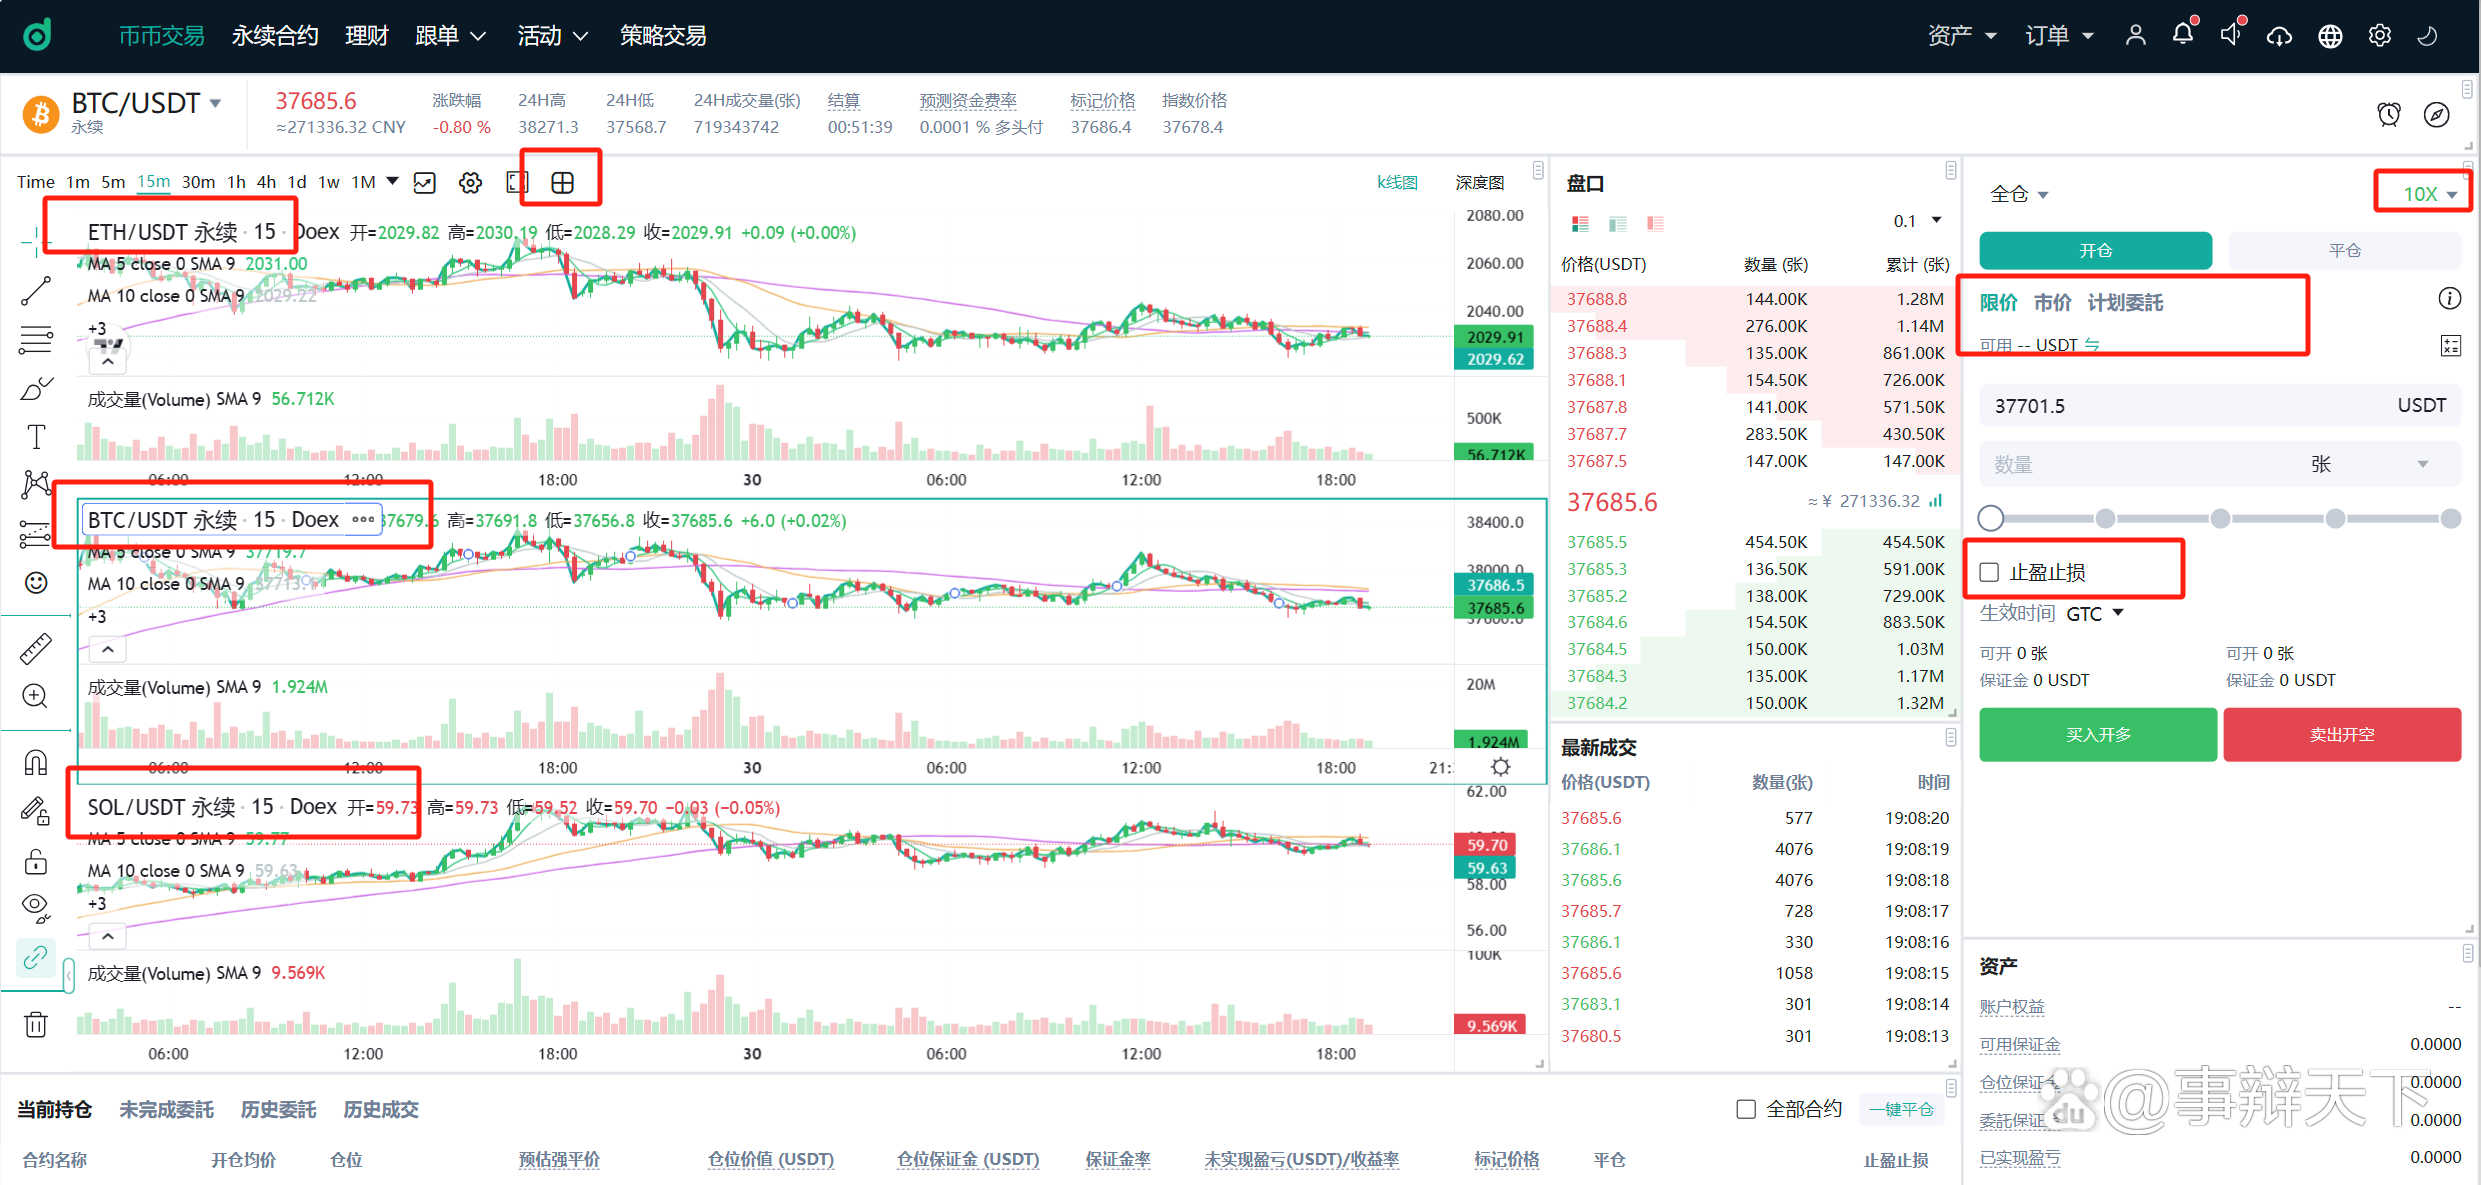Image resolution: width=2481 pixels, height=1185 pixels.
Task: Toggle dark mode moon icon
Action: click(2427, 36)
